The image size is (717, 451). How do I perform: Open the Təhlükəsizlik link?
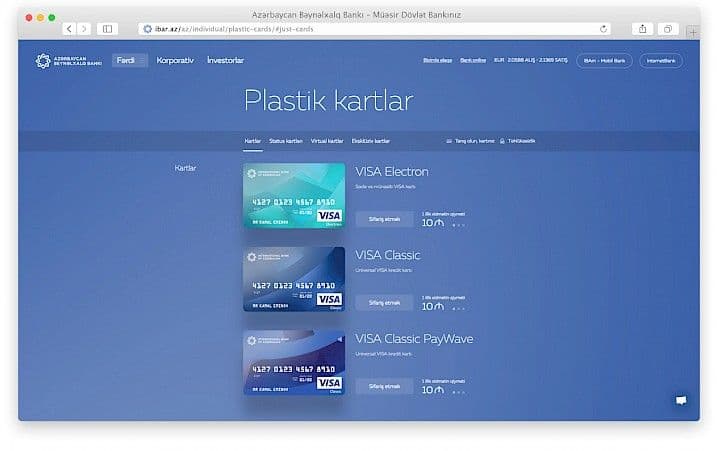coord(521,141)
